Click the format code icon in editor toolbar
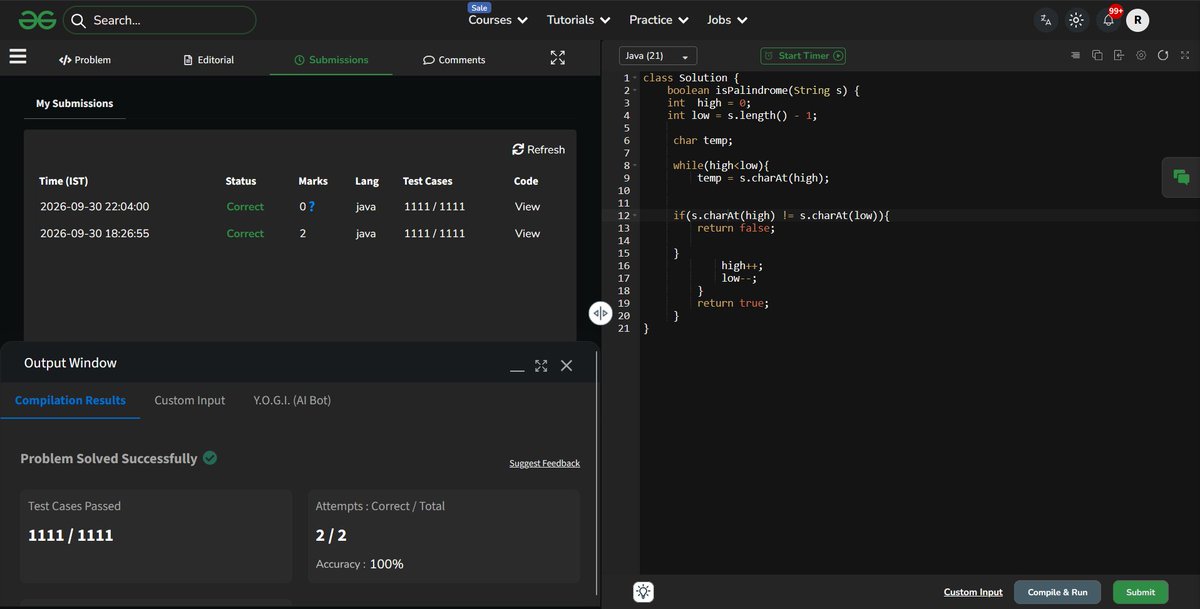Screen dimensions: 1200x609 pyautogui.click(x=1075, y=56)
